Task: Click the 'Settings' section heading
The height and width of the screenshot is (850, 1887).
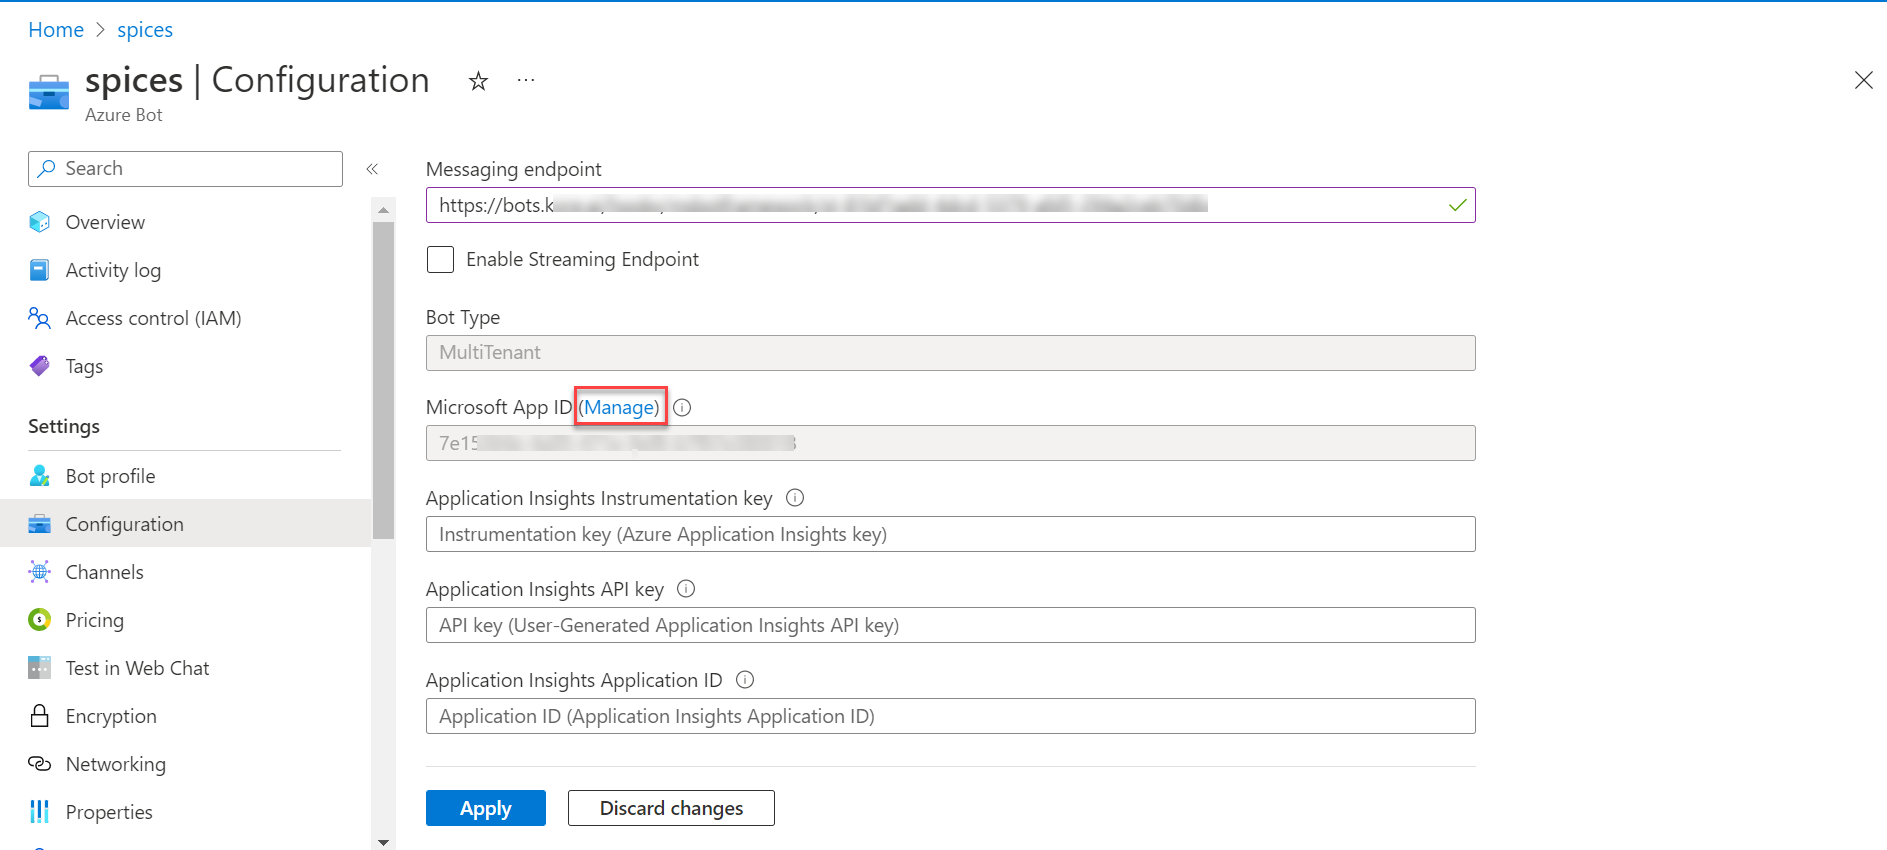Action: click(x=64, y=426)
